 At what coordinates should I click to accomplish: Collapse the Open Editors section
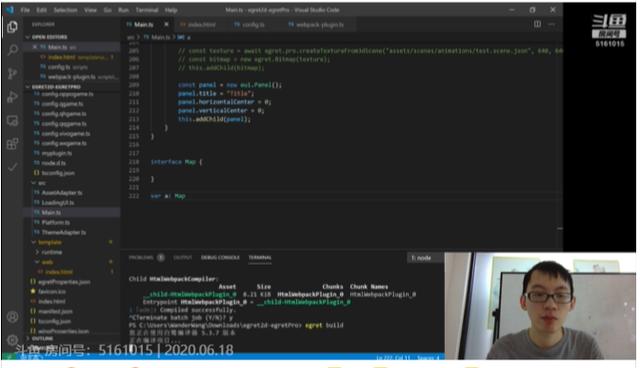point(49,37)
